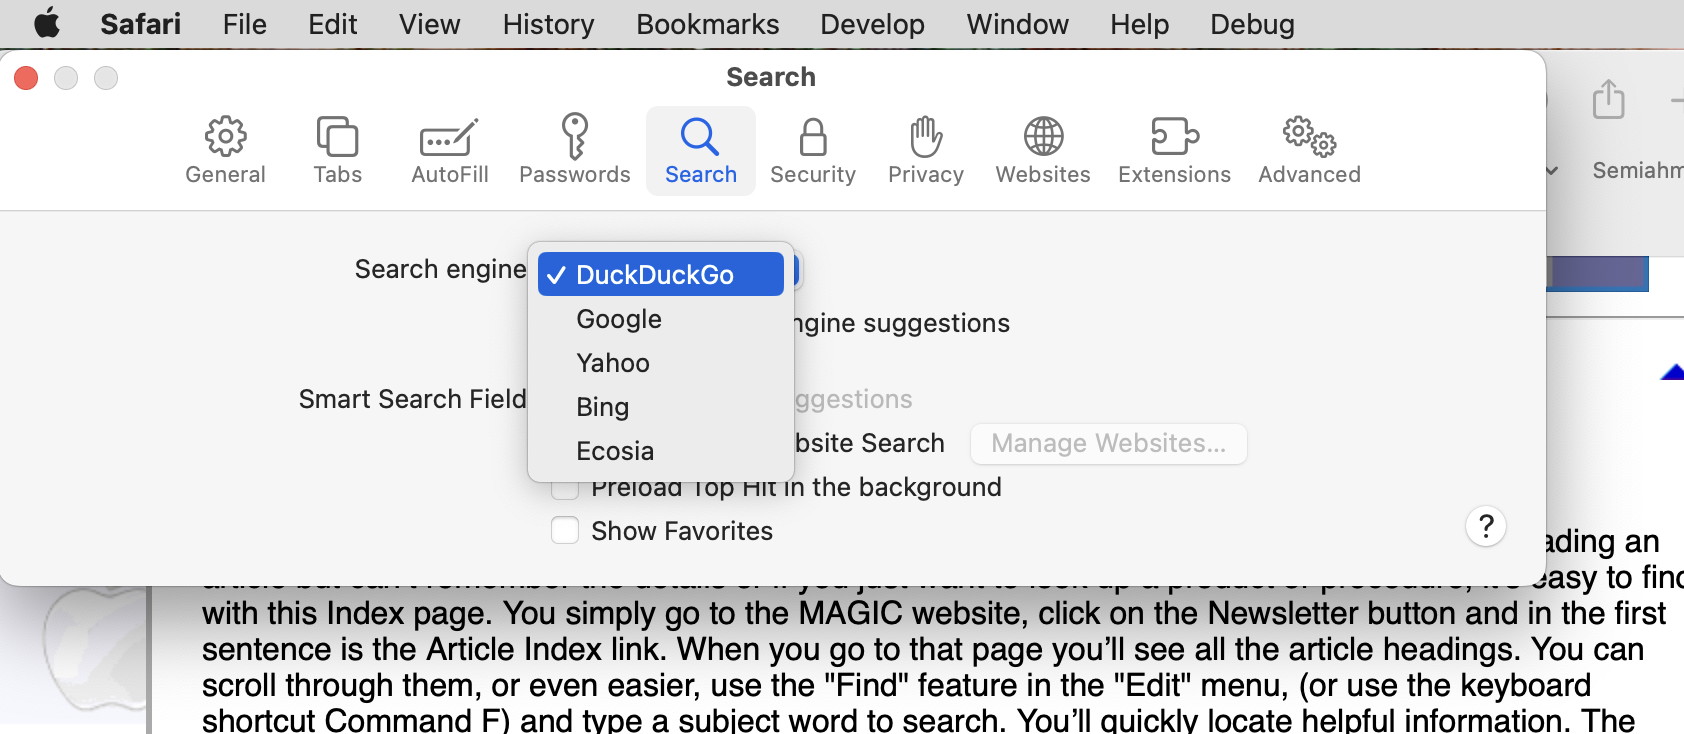
Task: Choose Bing from the search engine list
Action: pyautogui.click(x=660, y=407)
